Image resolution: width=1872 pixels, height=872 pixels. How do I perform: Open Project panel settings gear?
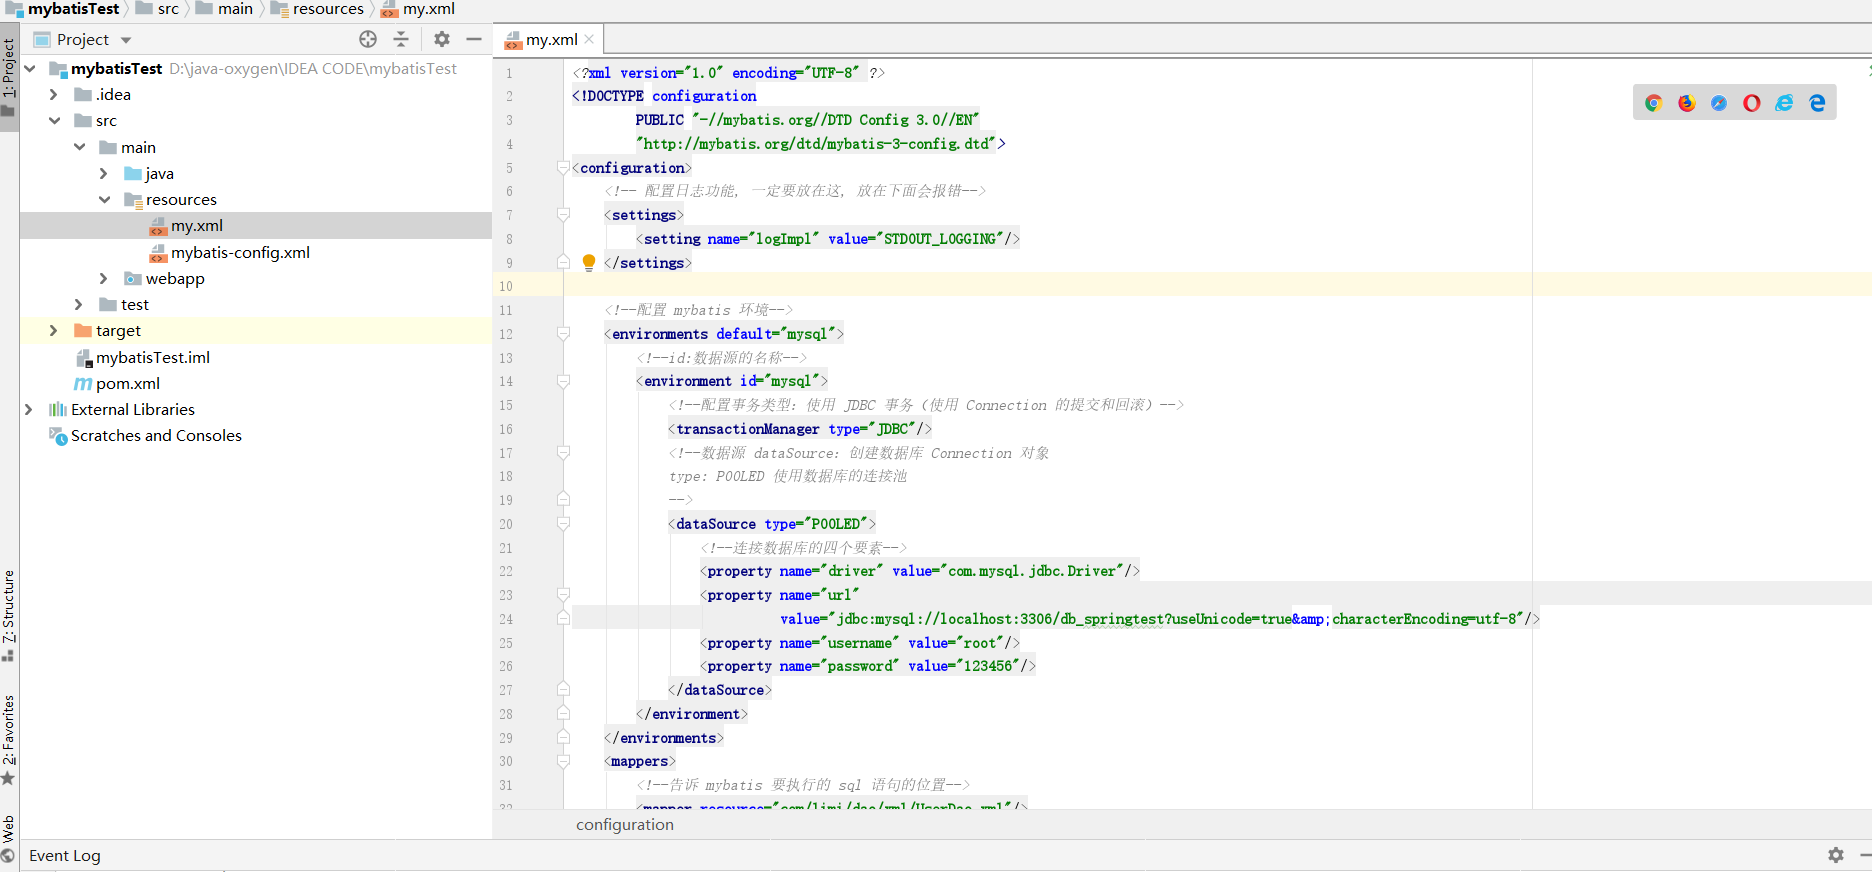click(x=442, y=39)
